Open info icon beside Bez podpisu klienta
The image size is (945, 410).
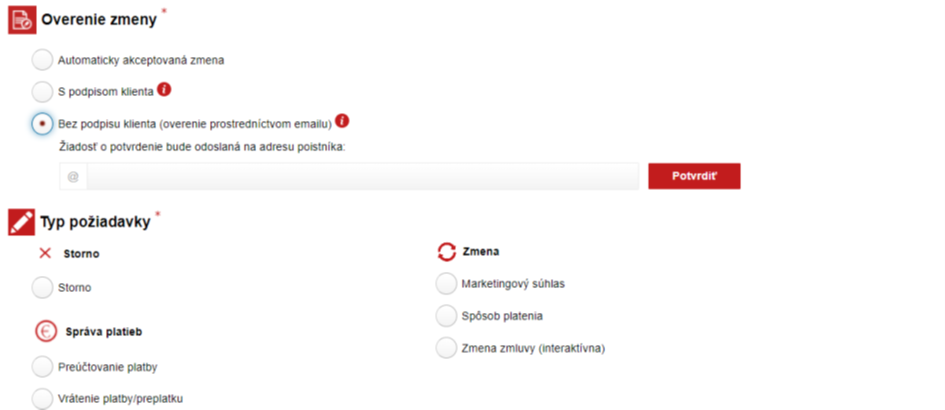(342, 121)
